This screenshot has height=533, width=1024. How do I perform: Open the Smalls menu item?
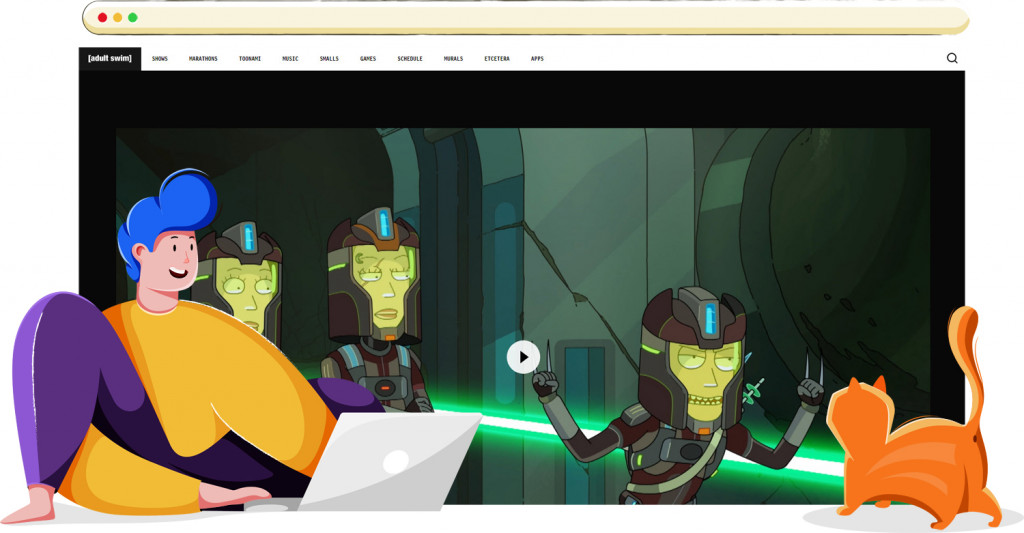coord(329,59)
